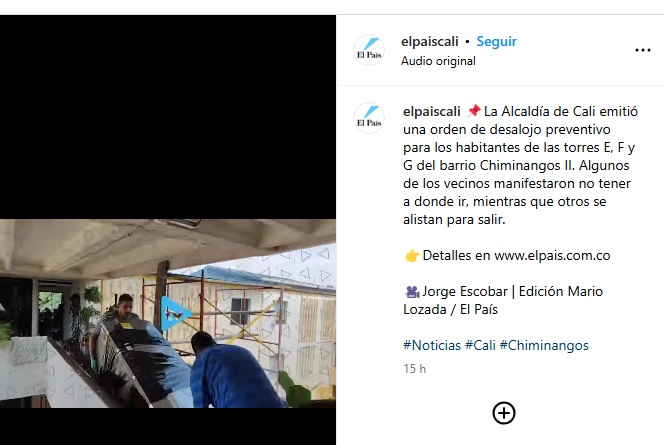The width and height of the screenshot is (664, 445).
Task: Click the red pushpin emoji in the caption
Action: [474, 111]
